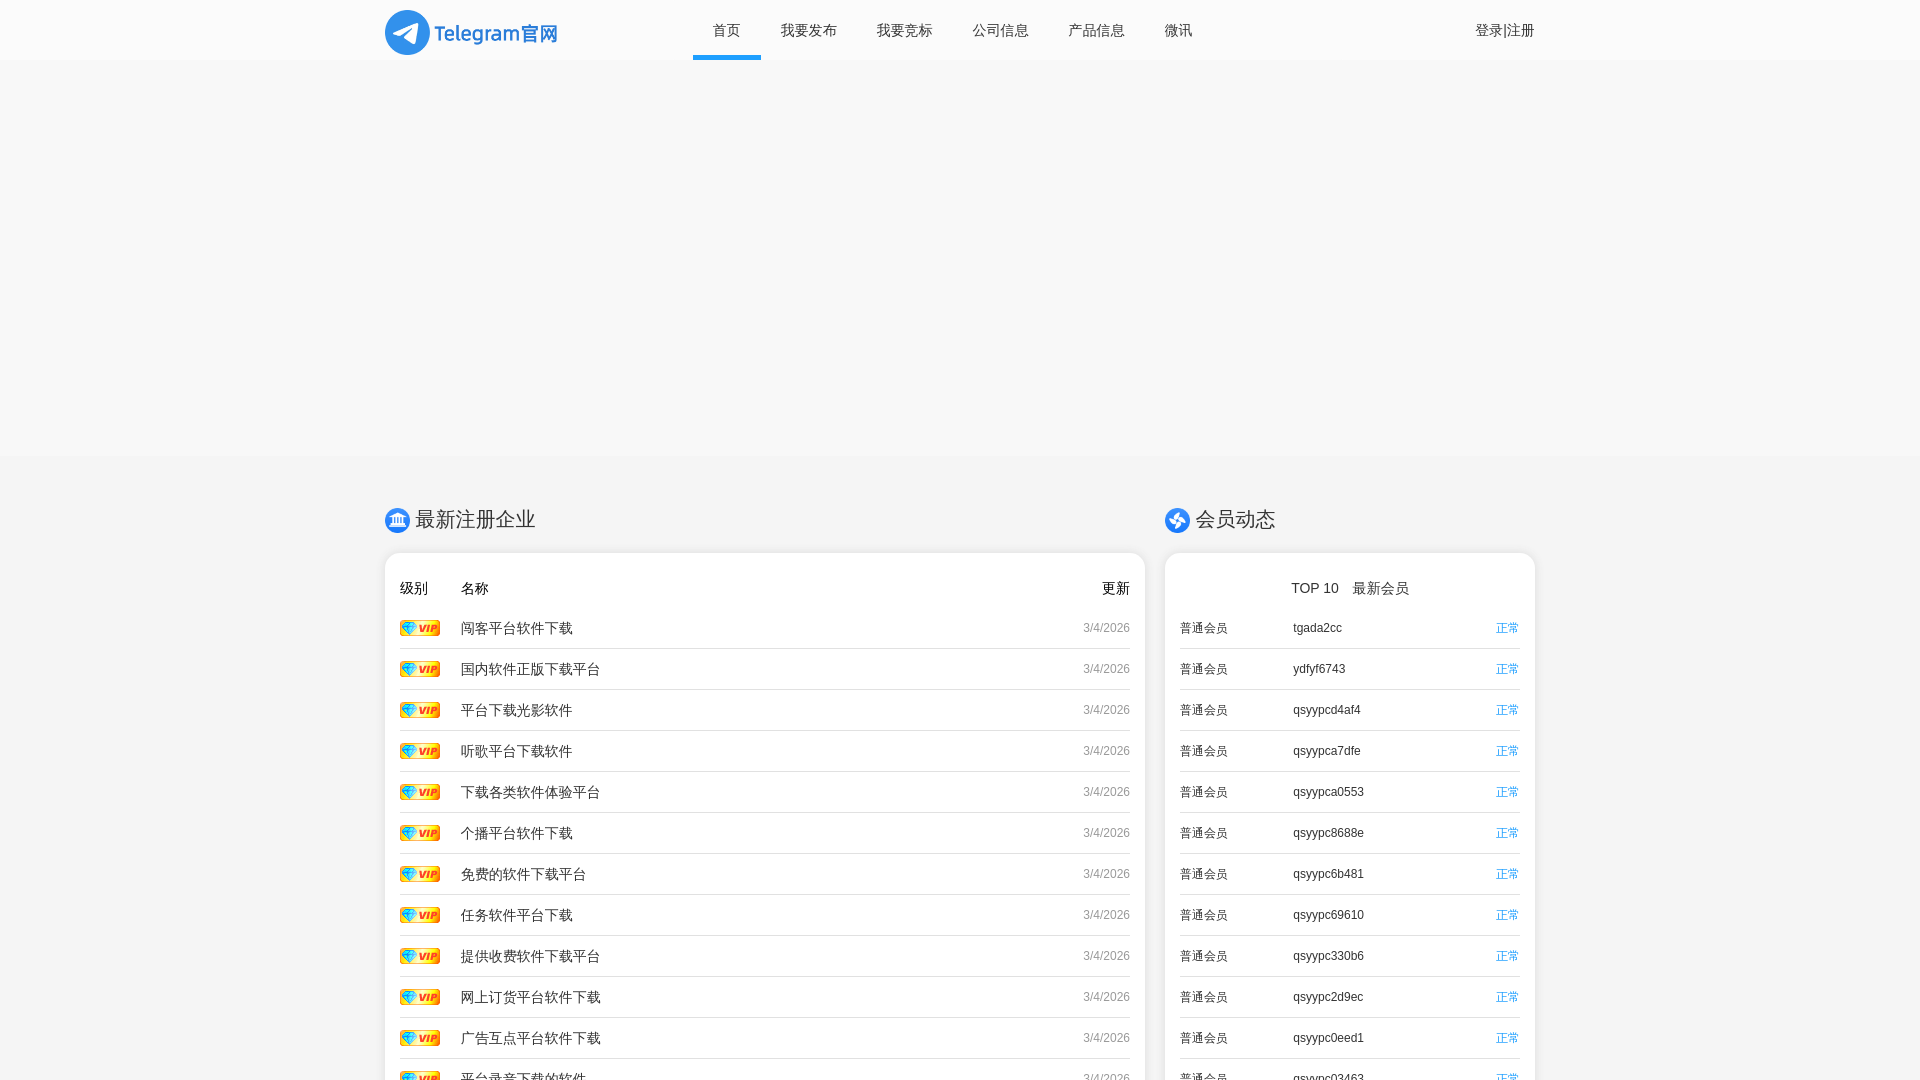Select member qsyypca7dfe

tap(1327, 751)
